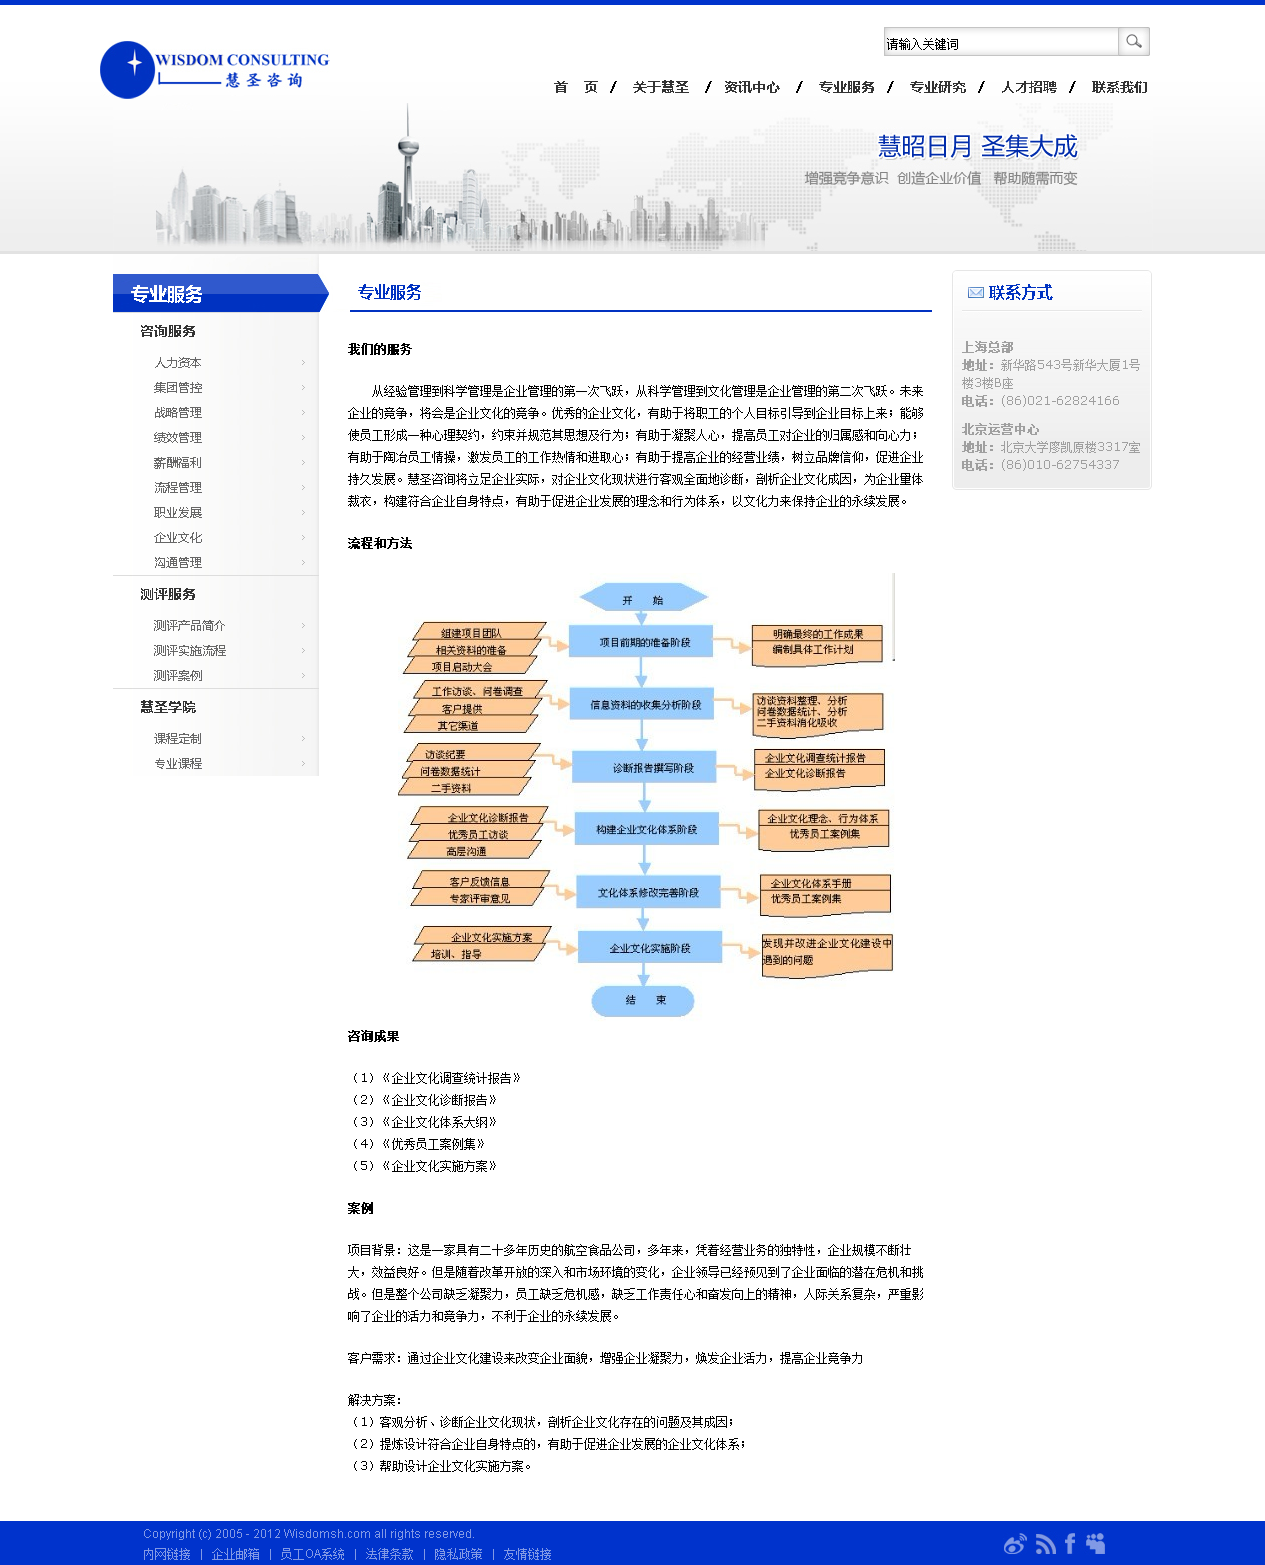1265x1565 pixels.
Task: Click the search magnifier icon button
Action: tap(1133, 41)
